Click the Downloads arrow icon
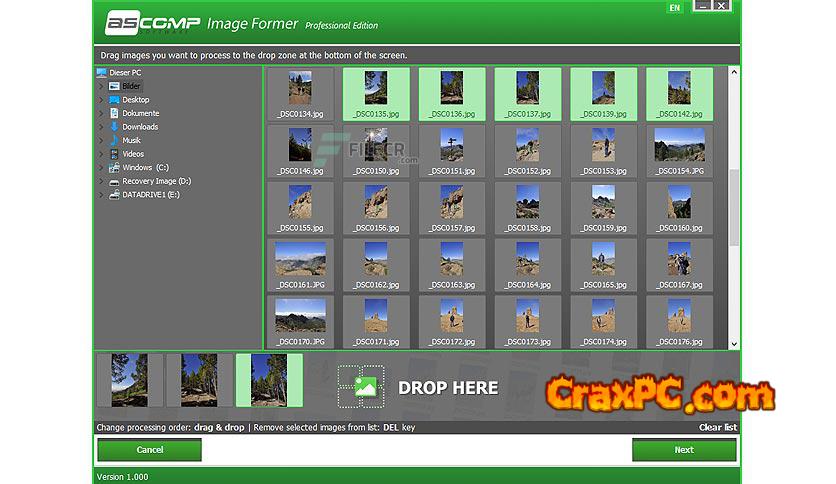Image resolution: width=836 pixels, height=484 pixels. coord(114,126)
